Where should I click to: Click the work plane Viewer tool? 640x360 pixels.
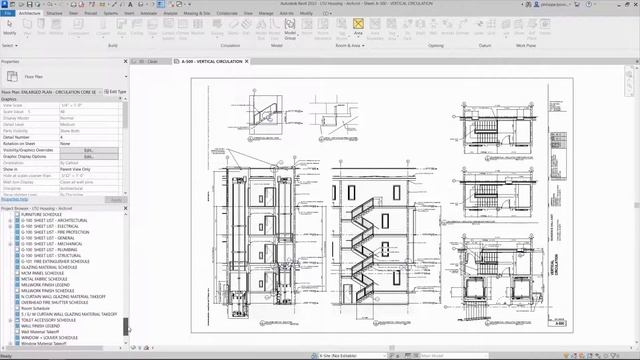[x=545, y=27]
